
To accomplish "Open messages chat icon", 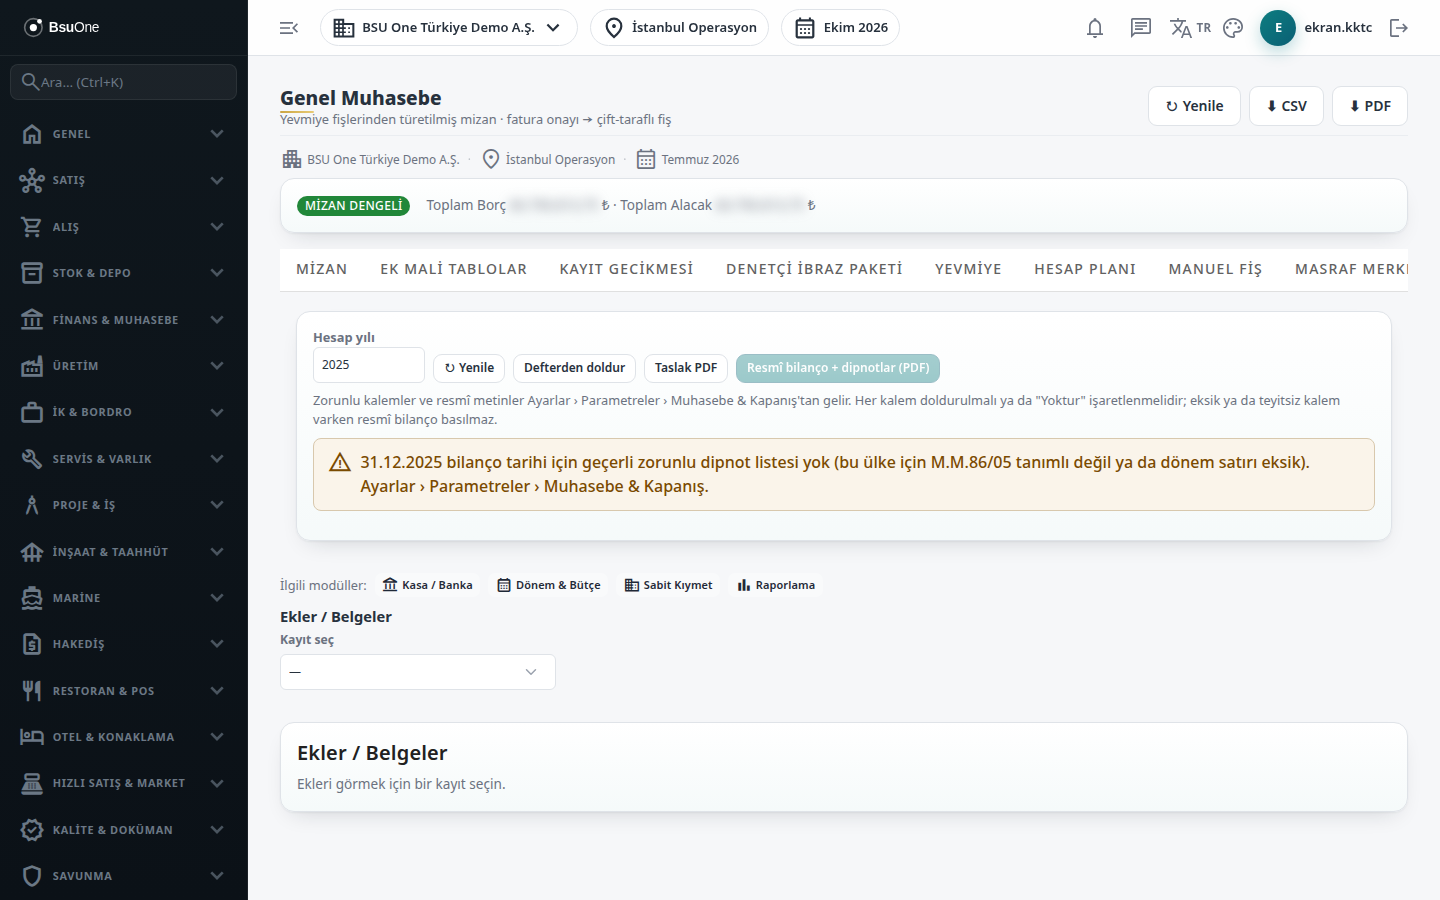I will point(1141,28).
